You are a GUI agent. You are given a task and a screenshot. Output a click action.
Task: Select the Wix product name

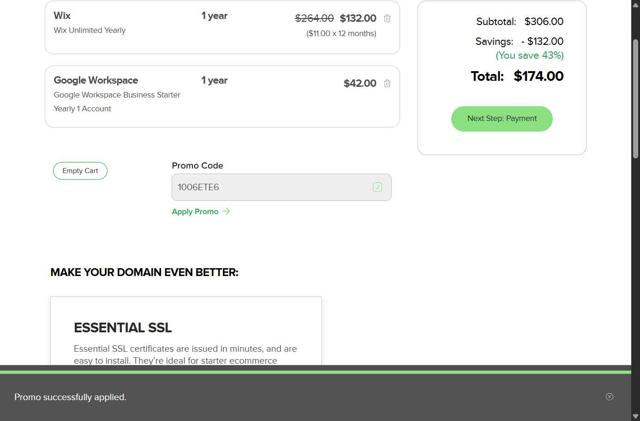pyautogui.click(x=62, y=16)
